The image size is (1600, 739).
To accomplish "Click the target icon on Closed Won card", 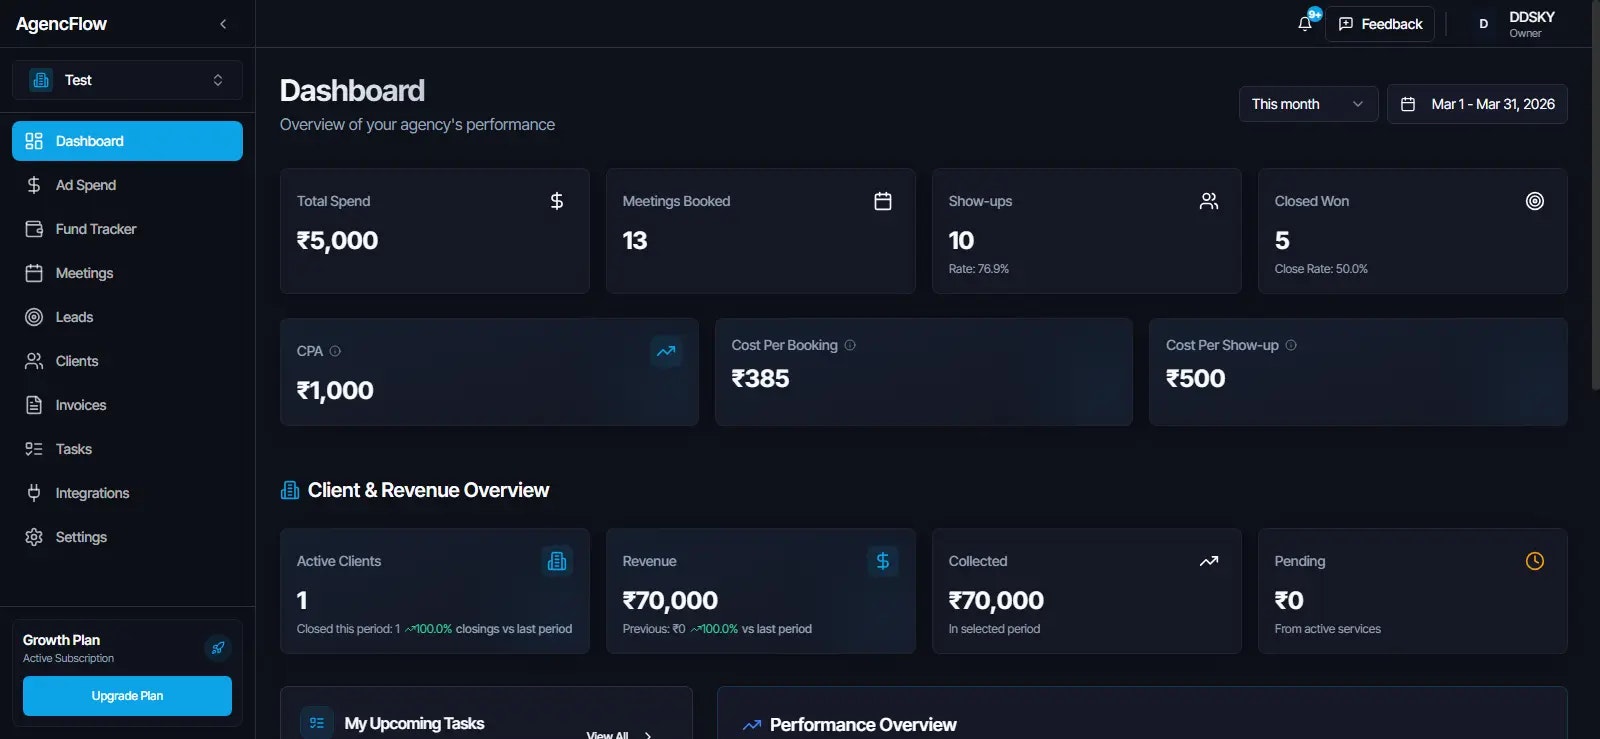I will 1535,201.
